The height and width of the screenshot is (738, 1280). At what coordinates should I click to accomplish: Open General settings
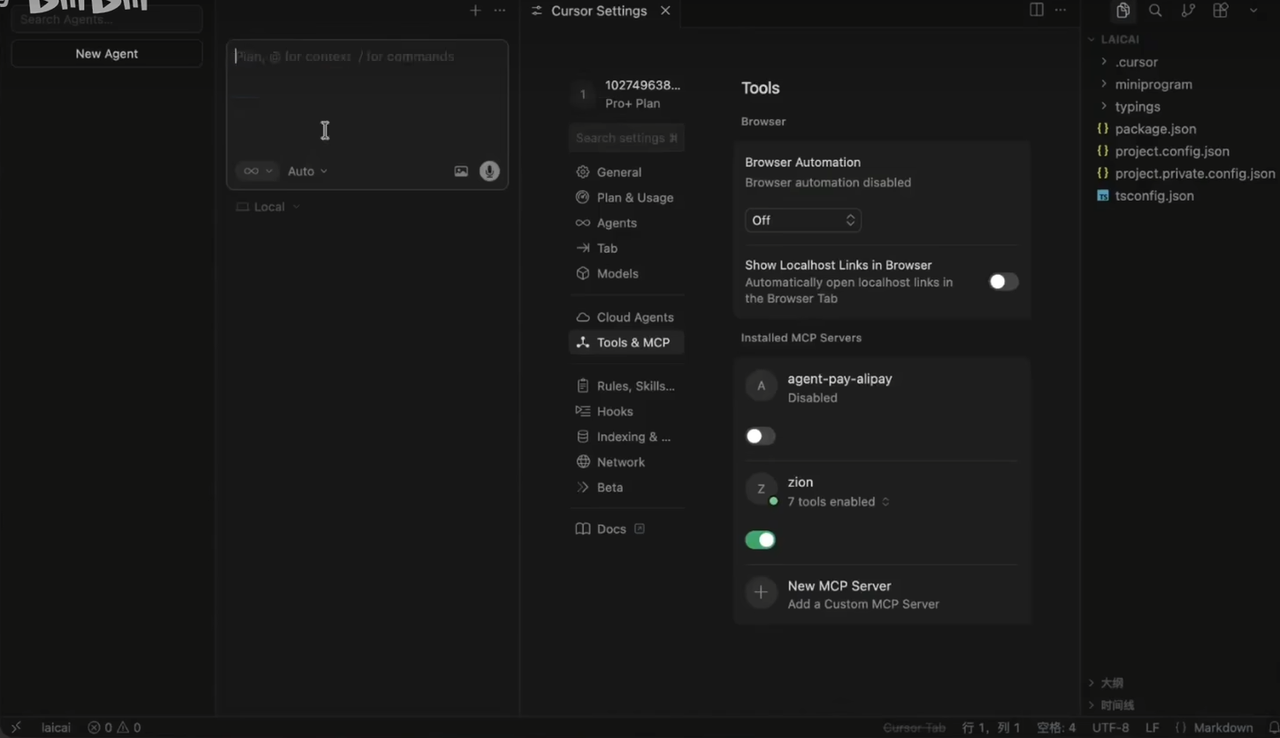pyautogui.click(x=626, y=172)
